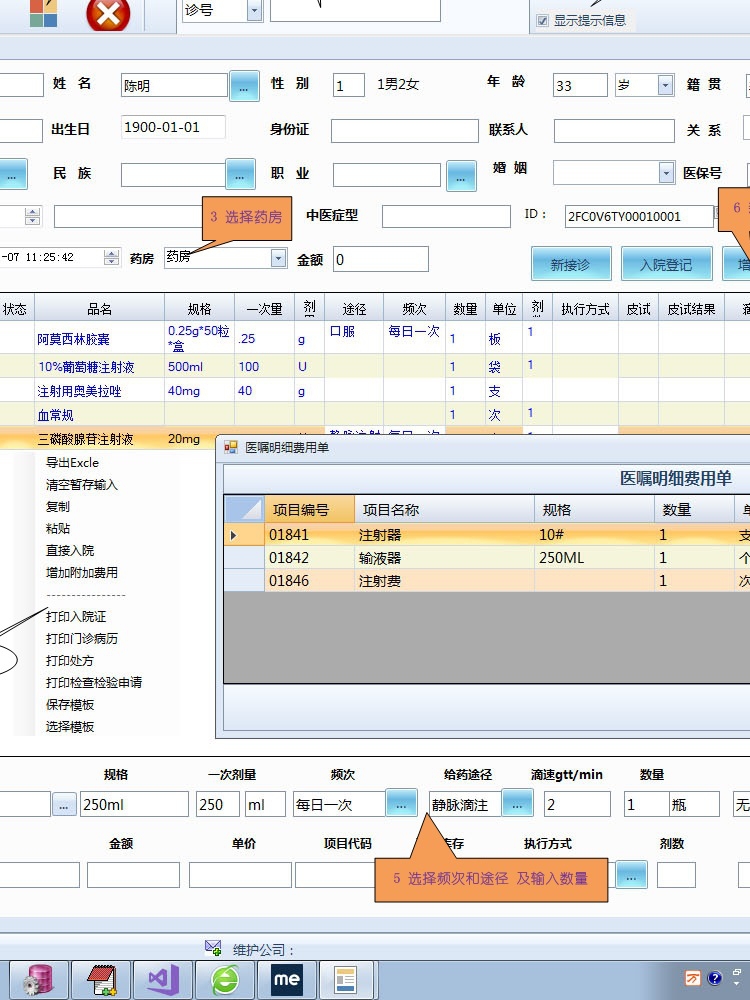This screenshot has width=750, height=1000.
Task: Open the green browser icon in taskbar
Action: [225, 980]
